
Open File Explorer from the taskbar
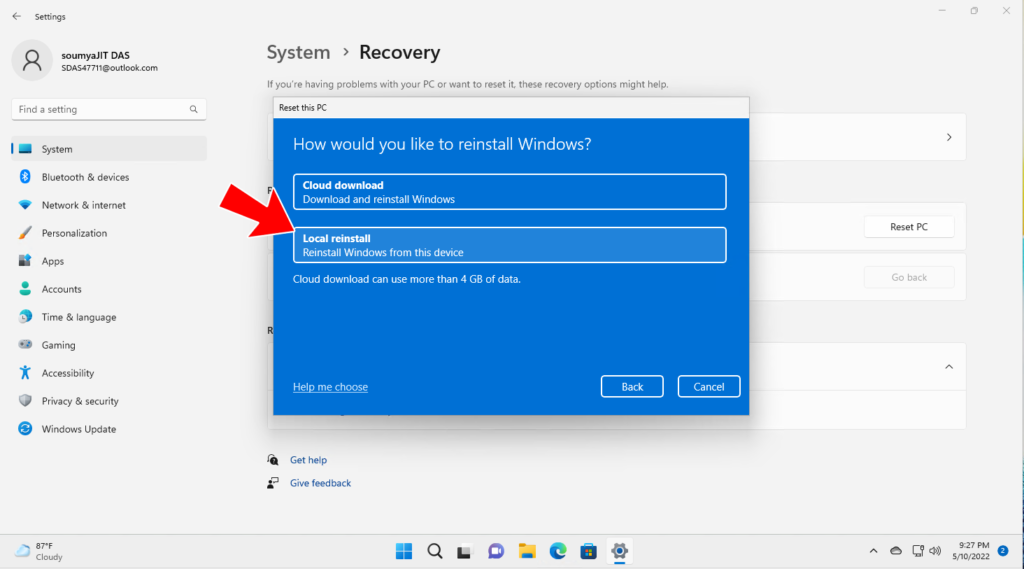[x=527, y=551]
